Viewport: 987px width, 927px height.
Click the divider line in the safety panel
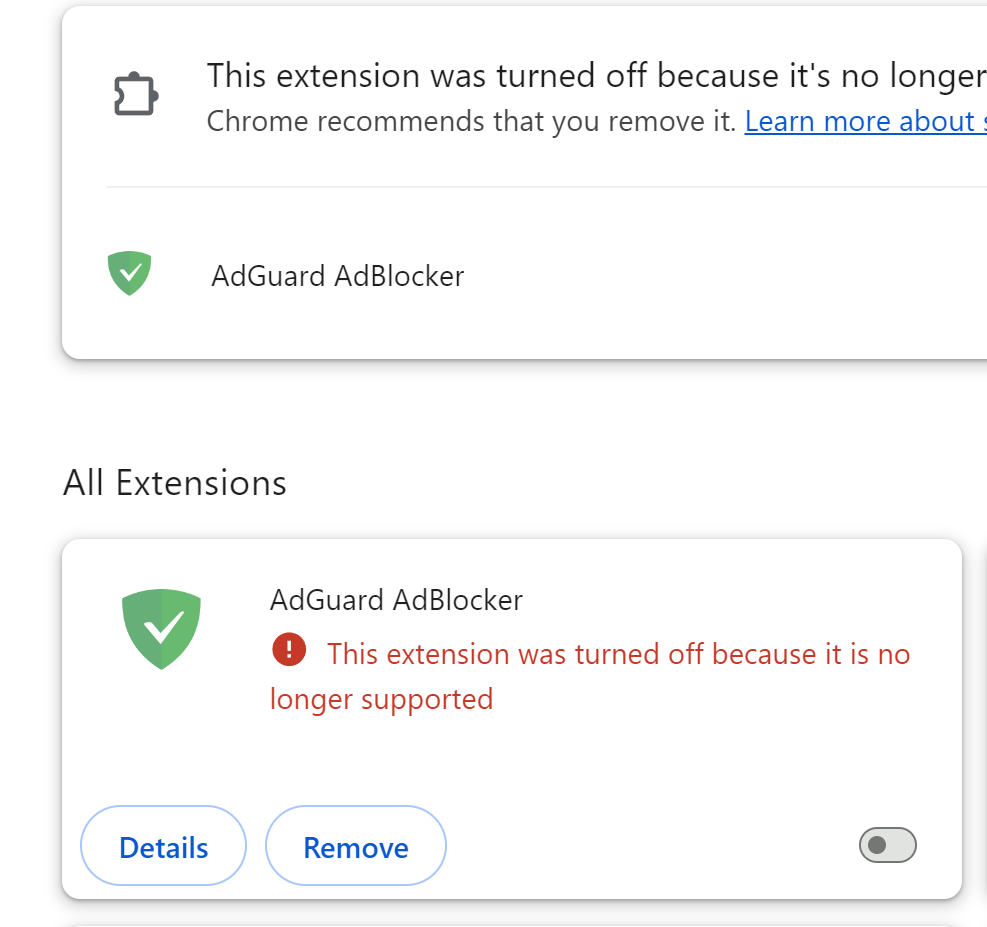click(546, 187)
